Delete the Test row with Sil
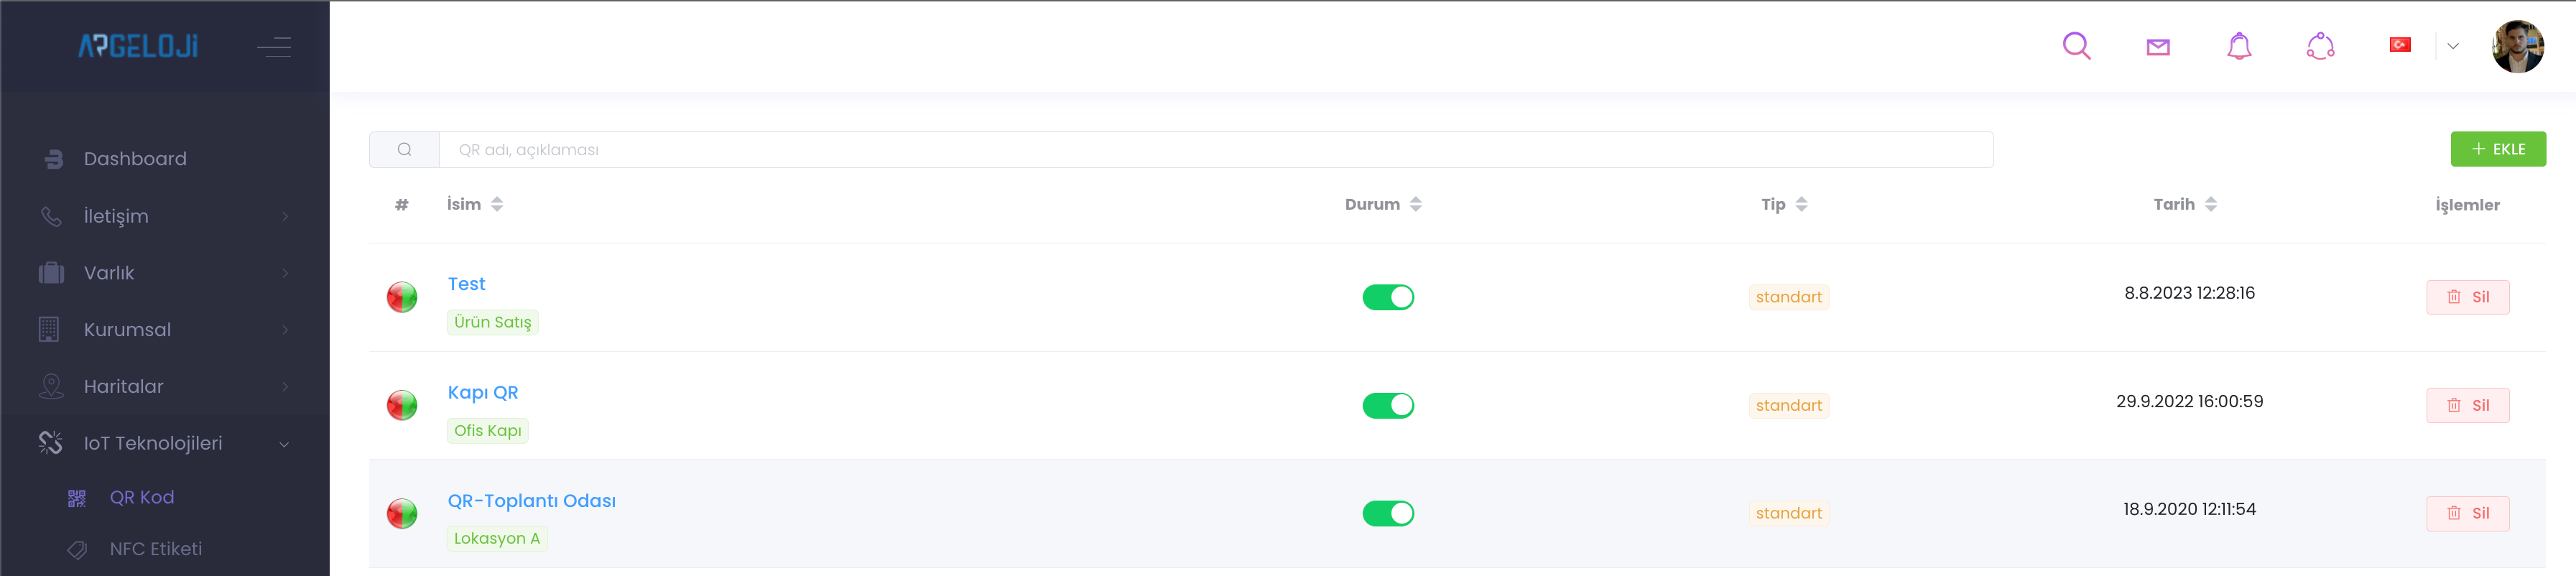The width and height of the screenshot is (2576, 576). [x=2467, y=297]
